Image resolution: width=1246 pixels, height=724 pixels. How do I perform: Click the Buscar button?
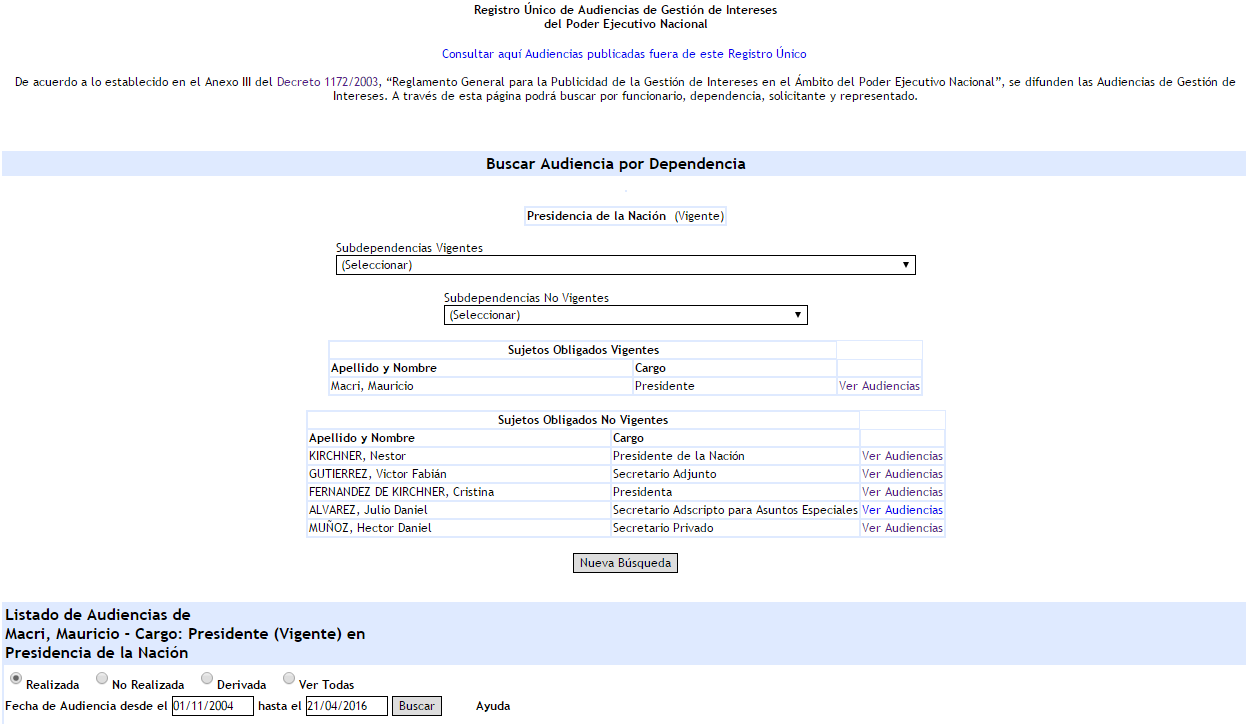416,706
